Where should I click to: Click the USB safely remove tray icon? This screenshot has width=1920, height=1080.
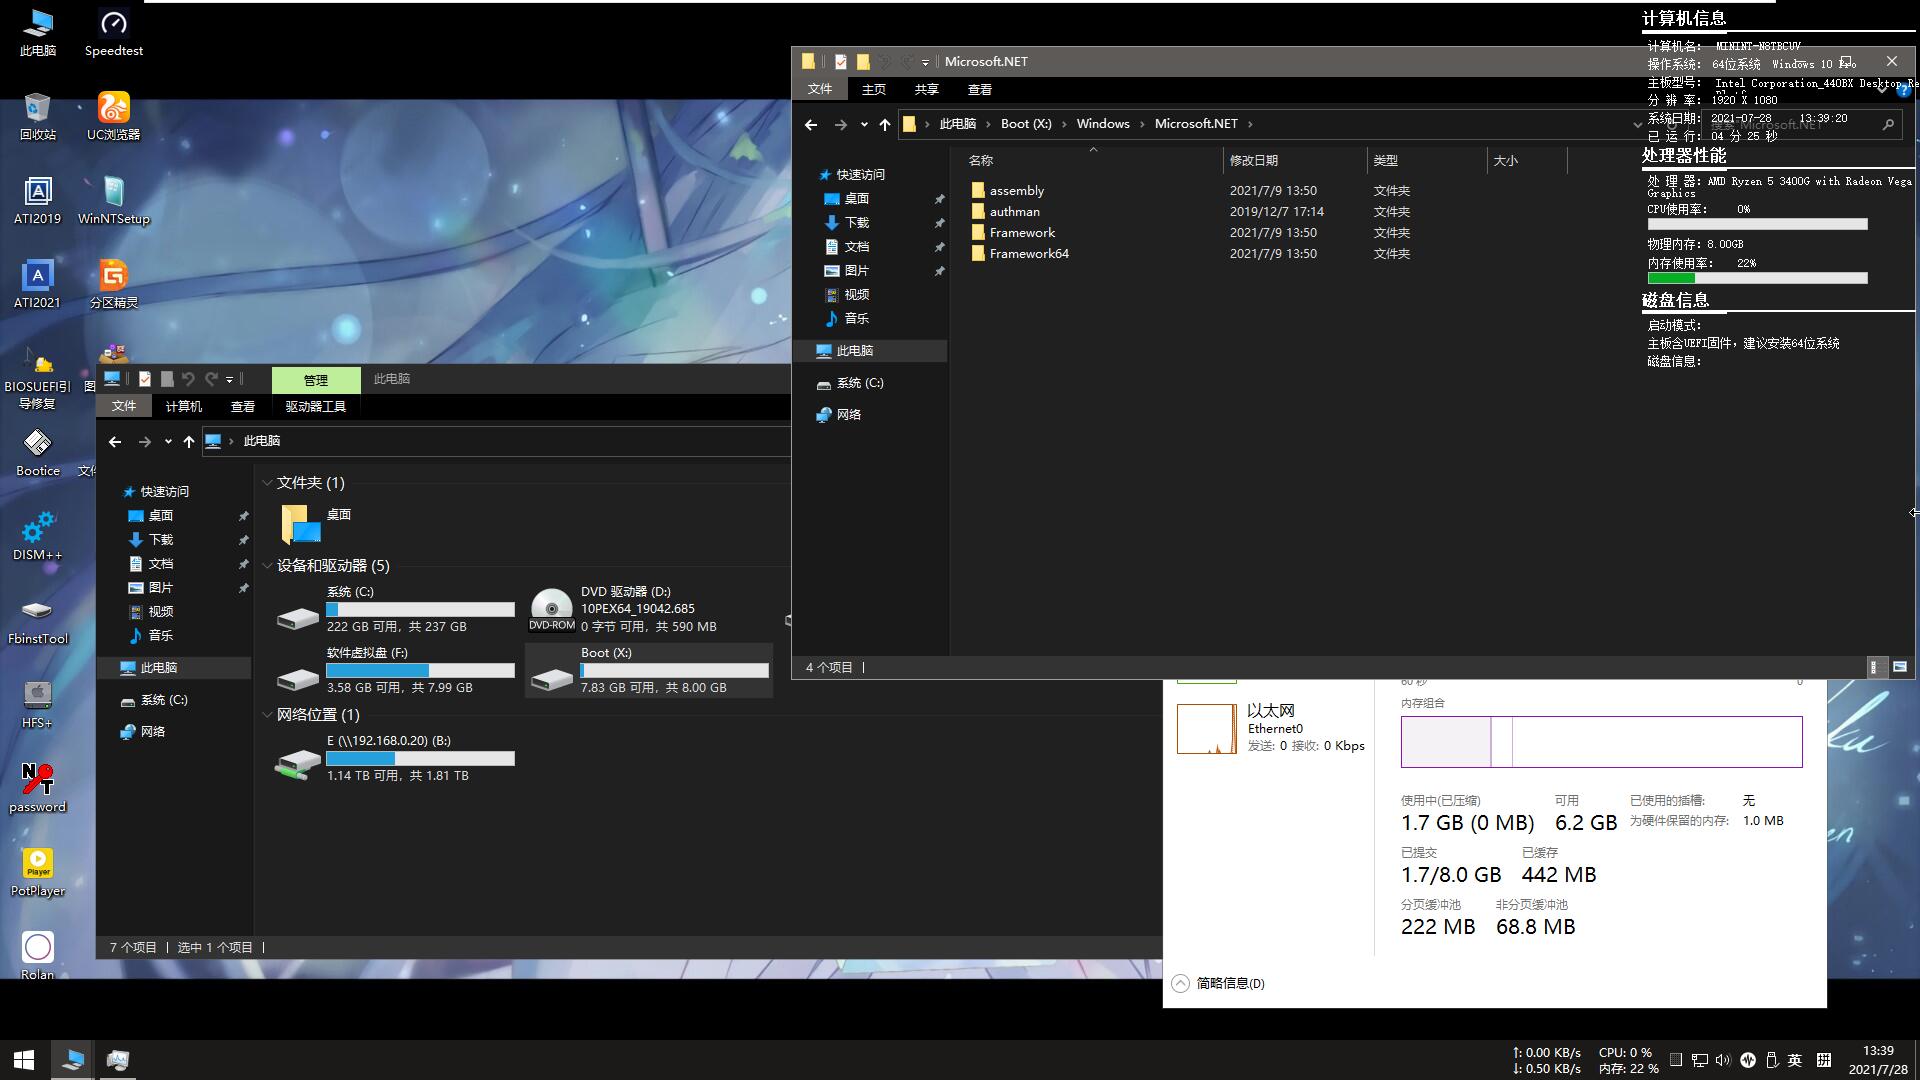[1771, 1060]
